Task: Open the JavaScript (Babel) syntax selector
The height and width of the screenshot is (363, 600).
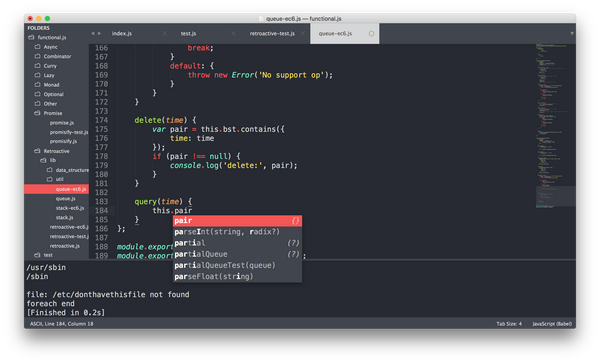Action: 552,324
